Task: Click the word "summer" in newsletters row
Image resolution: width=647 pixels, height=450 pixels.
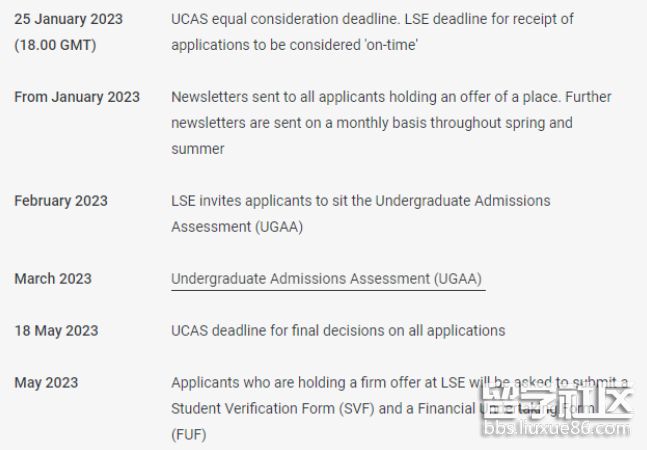Action: pos(198,149)
